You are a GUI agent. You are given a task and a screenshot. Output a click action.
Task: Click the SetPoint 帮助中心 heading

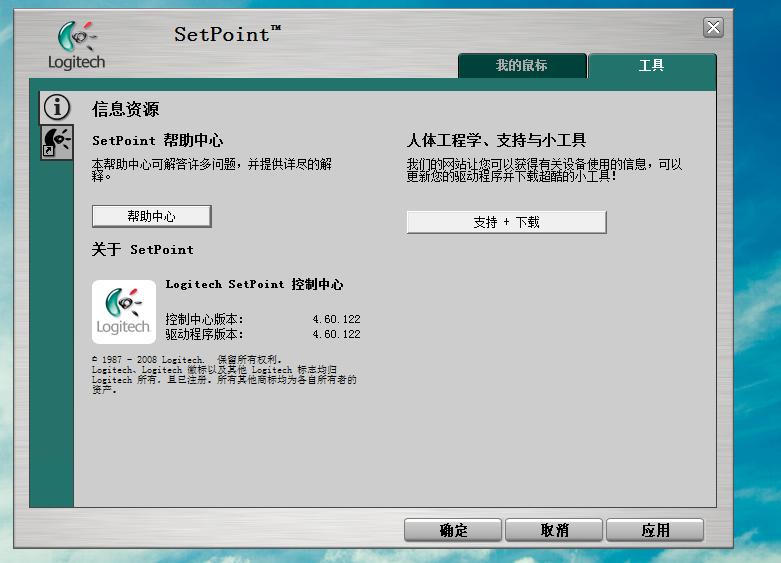tap(157, 140)
